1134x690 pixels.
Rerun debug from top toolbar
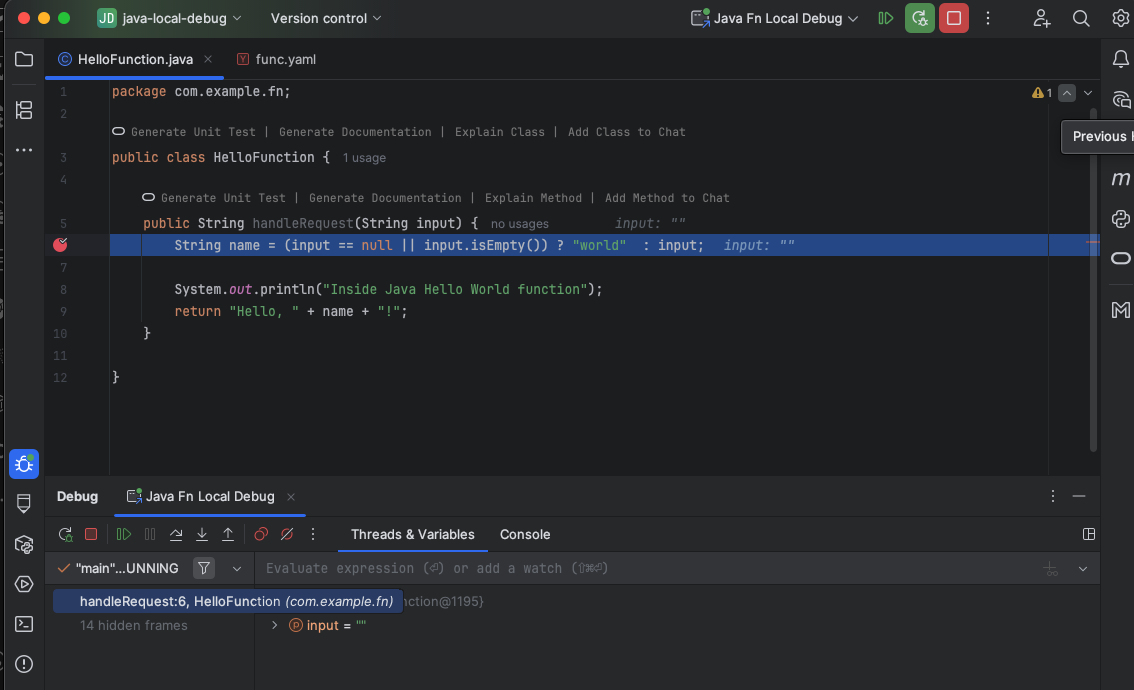(919, 19)
